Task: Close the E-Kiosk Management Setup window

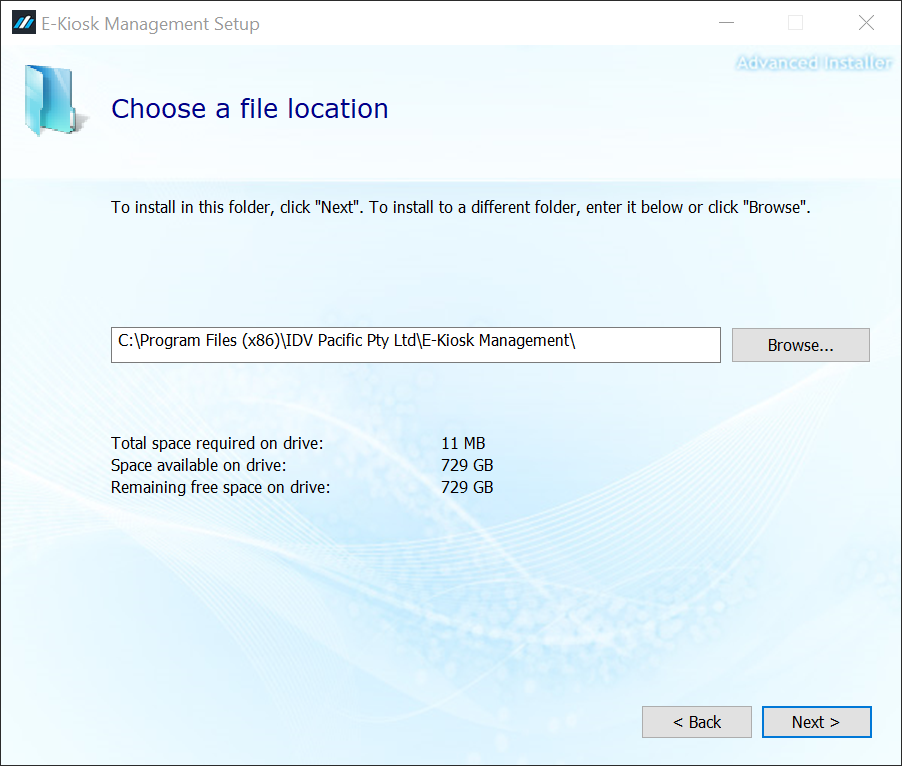Action: [866, 23]
